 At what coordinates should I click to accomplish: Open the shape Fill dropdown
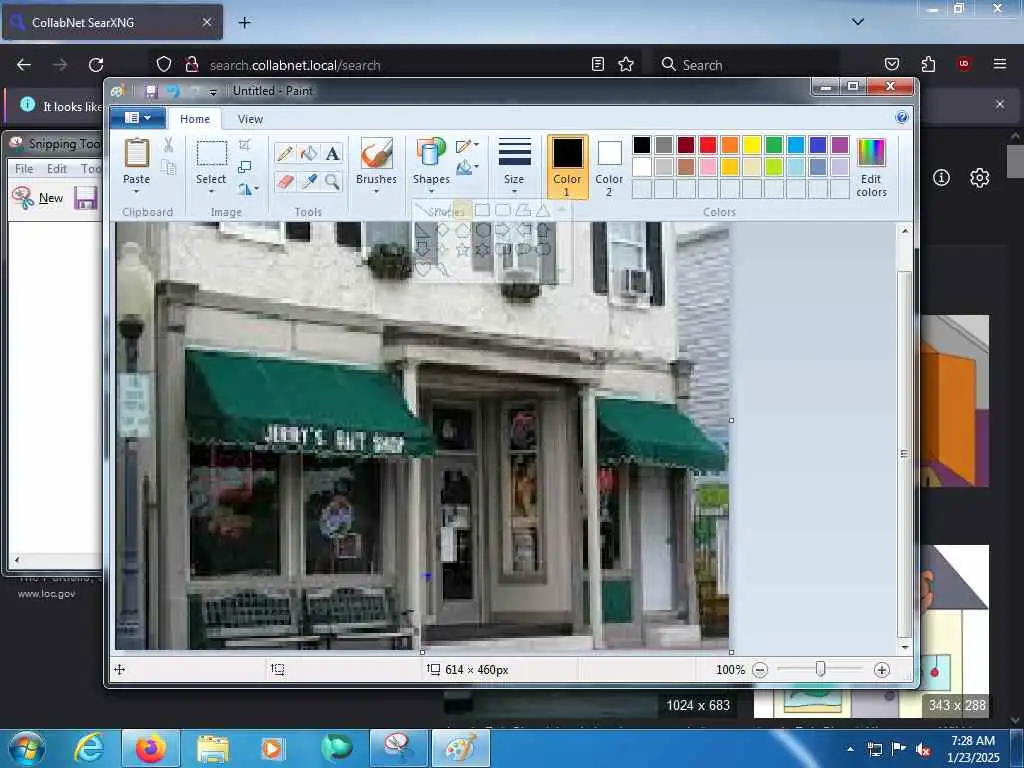(x=467, y=168)
